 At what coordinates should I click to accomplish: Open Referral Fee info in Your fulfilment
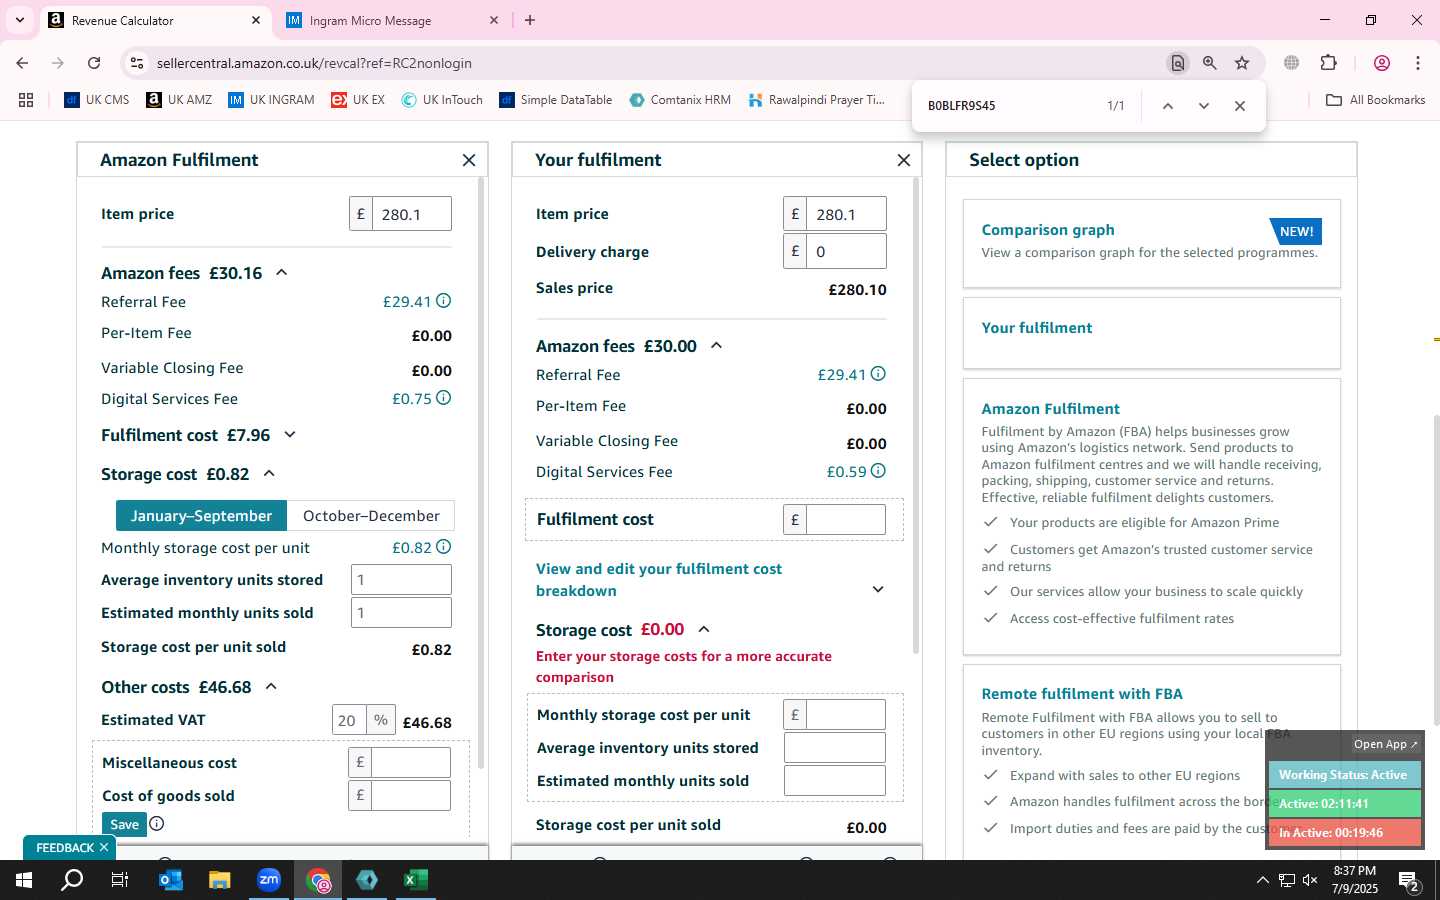878,374
